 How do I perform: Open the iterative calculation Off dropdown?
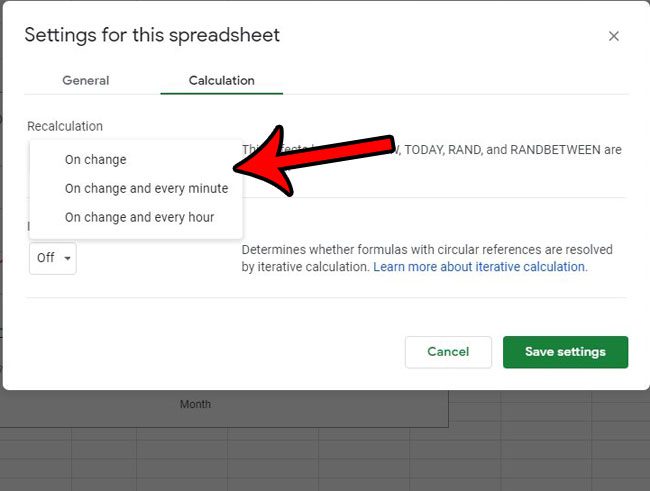point(52,258)
